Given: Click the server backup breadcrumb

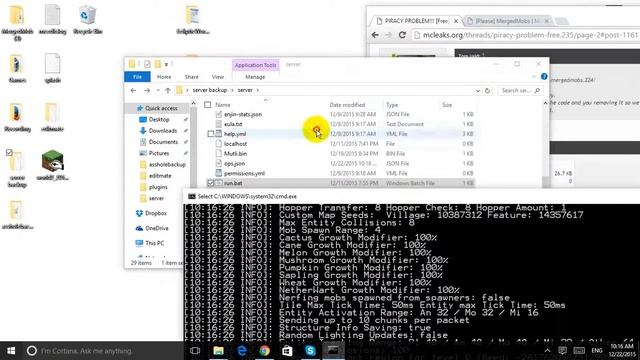Looking at the screenshot, I should coord(209,90).
